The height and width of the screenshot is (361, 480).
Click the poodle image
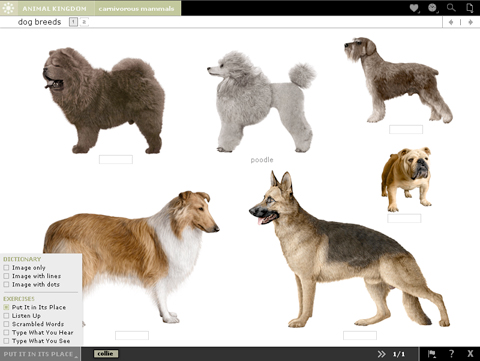pos(262,102)
